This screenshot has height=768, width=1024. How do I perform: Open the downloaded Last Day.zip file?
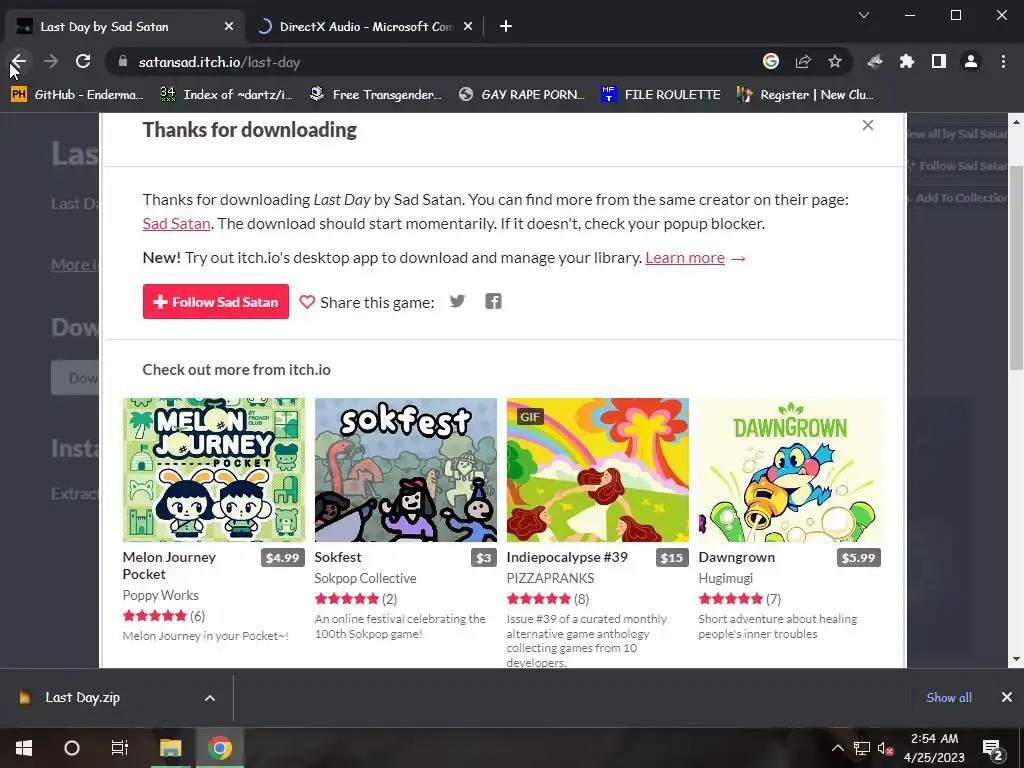click(x=82, y=697)
